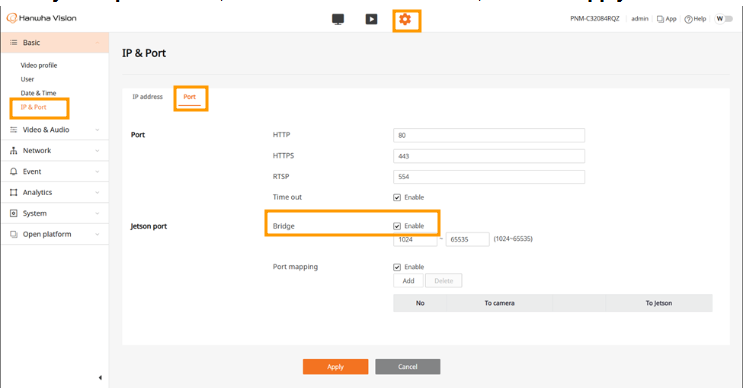Open Help from the header

695,19
